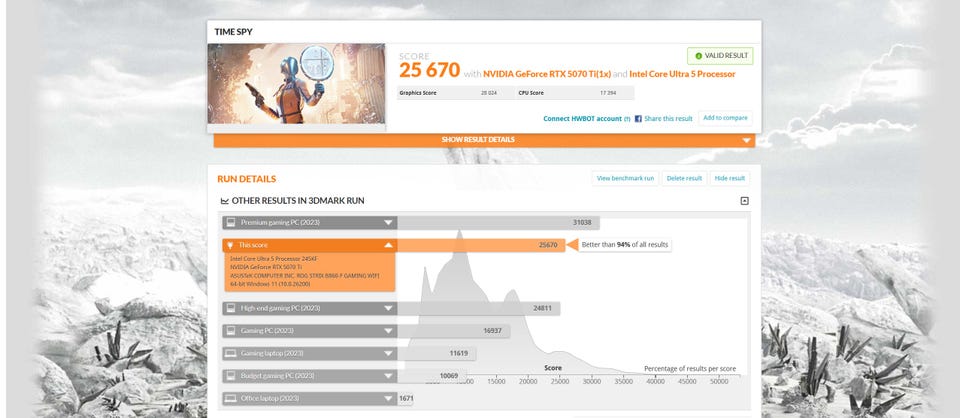Expand Office laptop (2023) details arrow
The image size is (960, 418).
click(x=388, y=398)
